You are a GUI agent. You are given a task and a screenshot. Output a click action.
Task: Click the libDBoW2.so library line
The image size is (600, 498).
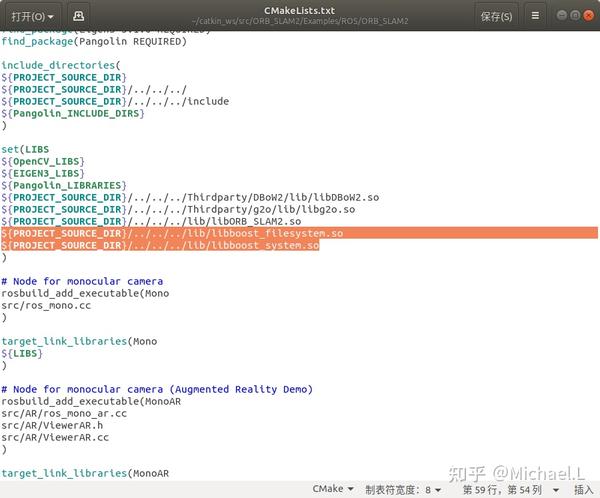[190, 198]
